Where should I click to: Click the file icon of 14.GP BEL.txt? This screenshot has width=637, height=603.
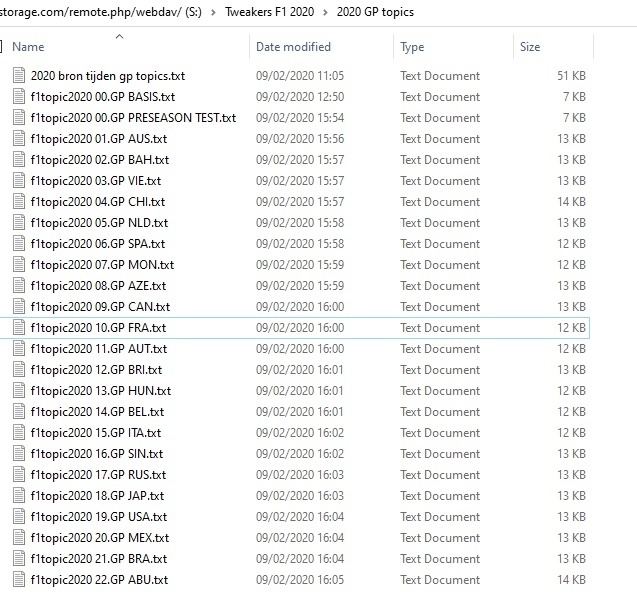(x=19, y=412)
